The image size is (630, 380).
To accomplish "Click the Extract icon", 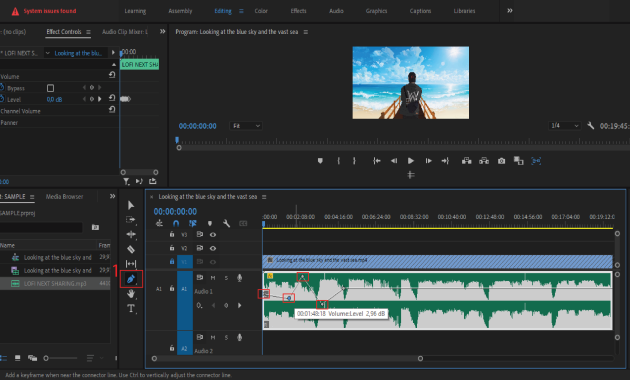I will [x=484, y=161].
